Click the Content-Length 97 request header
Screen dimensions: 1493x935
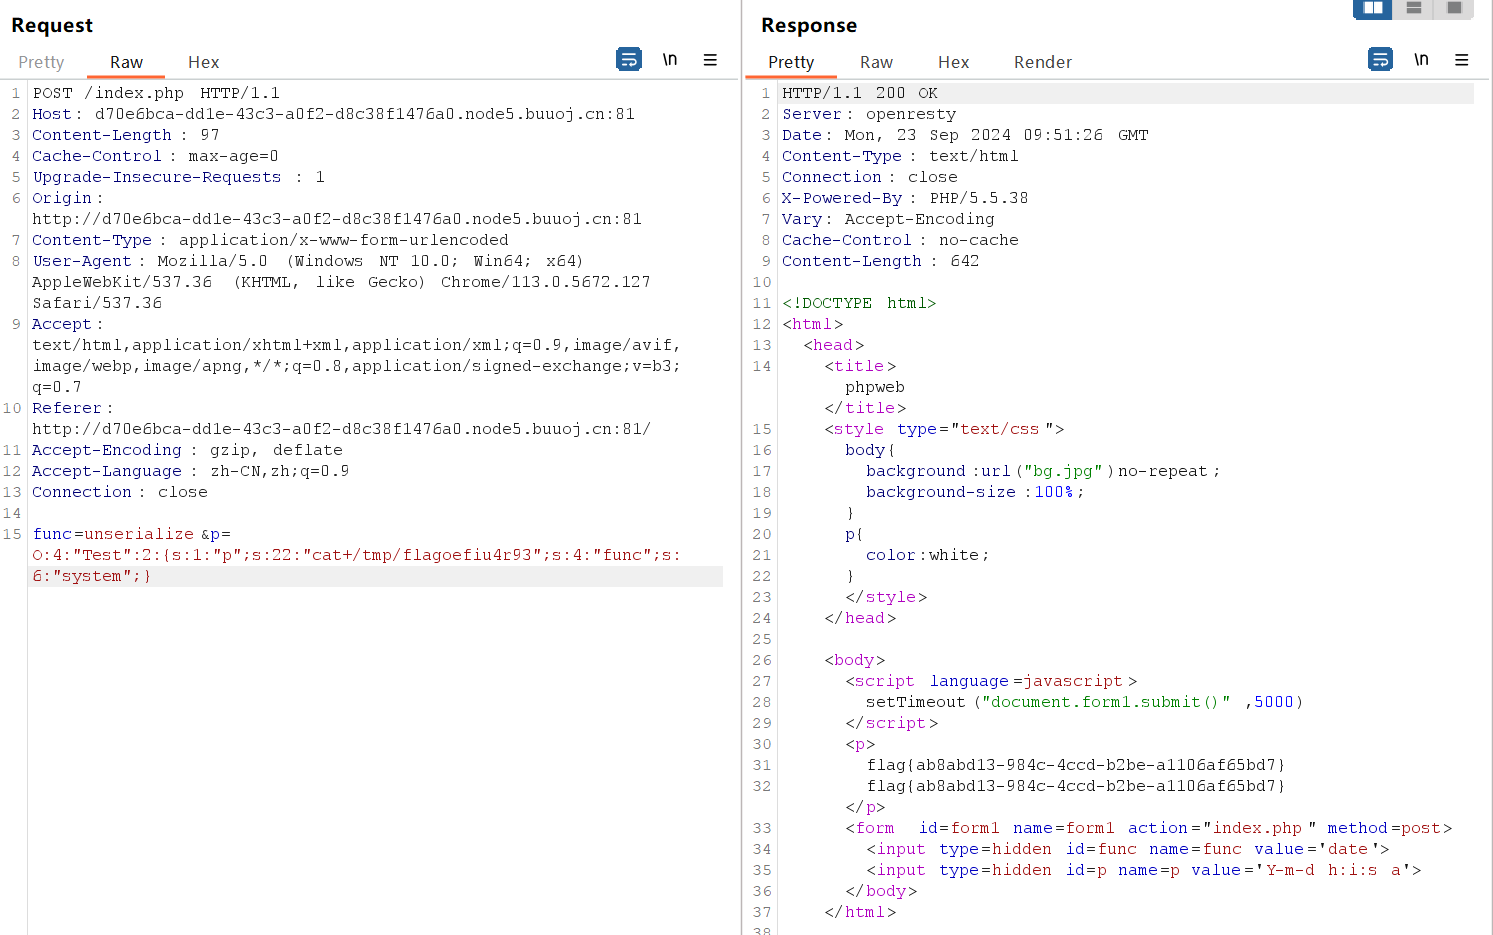126,135
